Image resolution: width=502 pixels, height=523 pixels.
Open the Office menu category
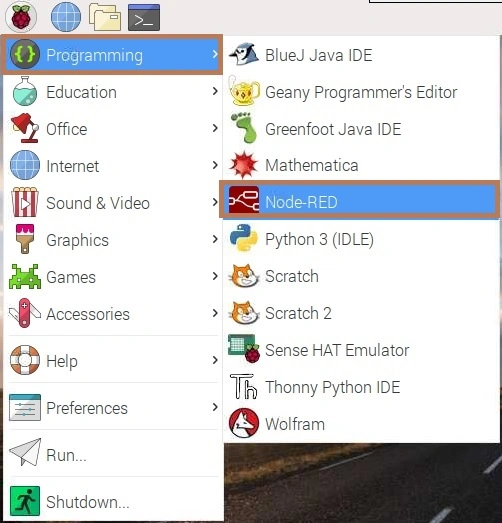pos(112,128)
